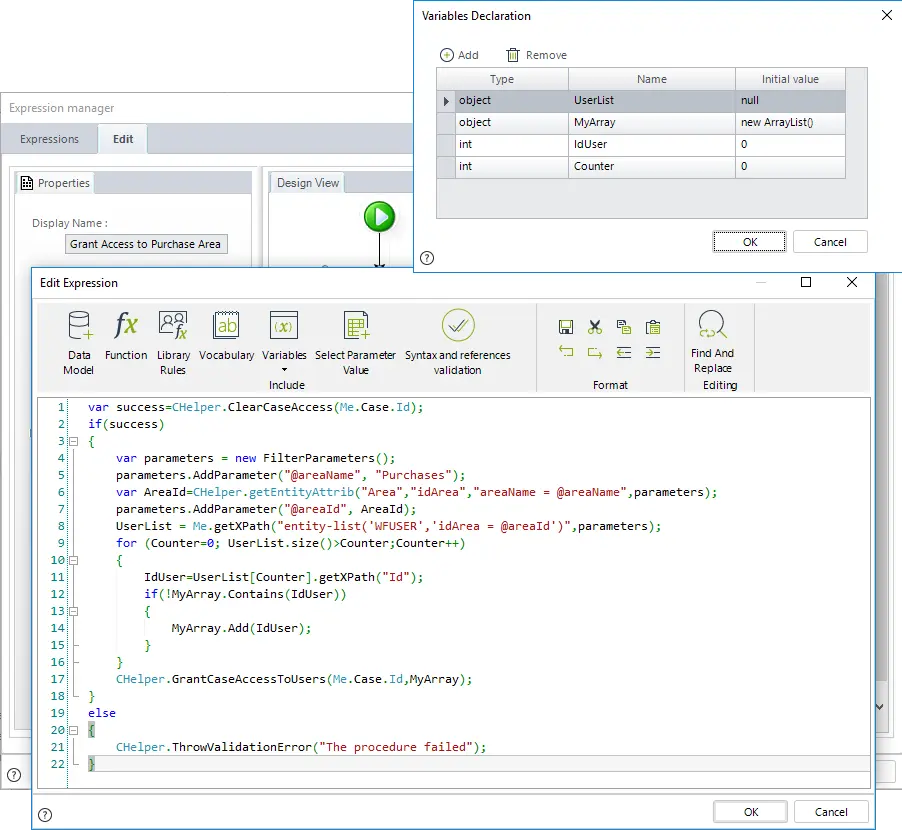Confirm Variables Declaration with OK

pyautogui.click(x=750, y=242)
